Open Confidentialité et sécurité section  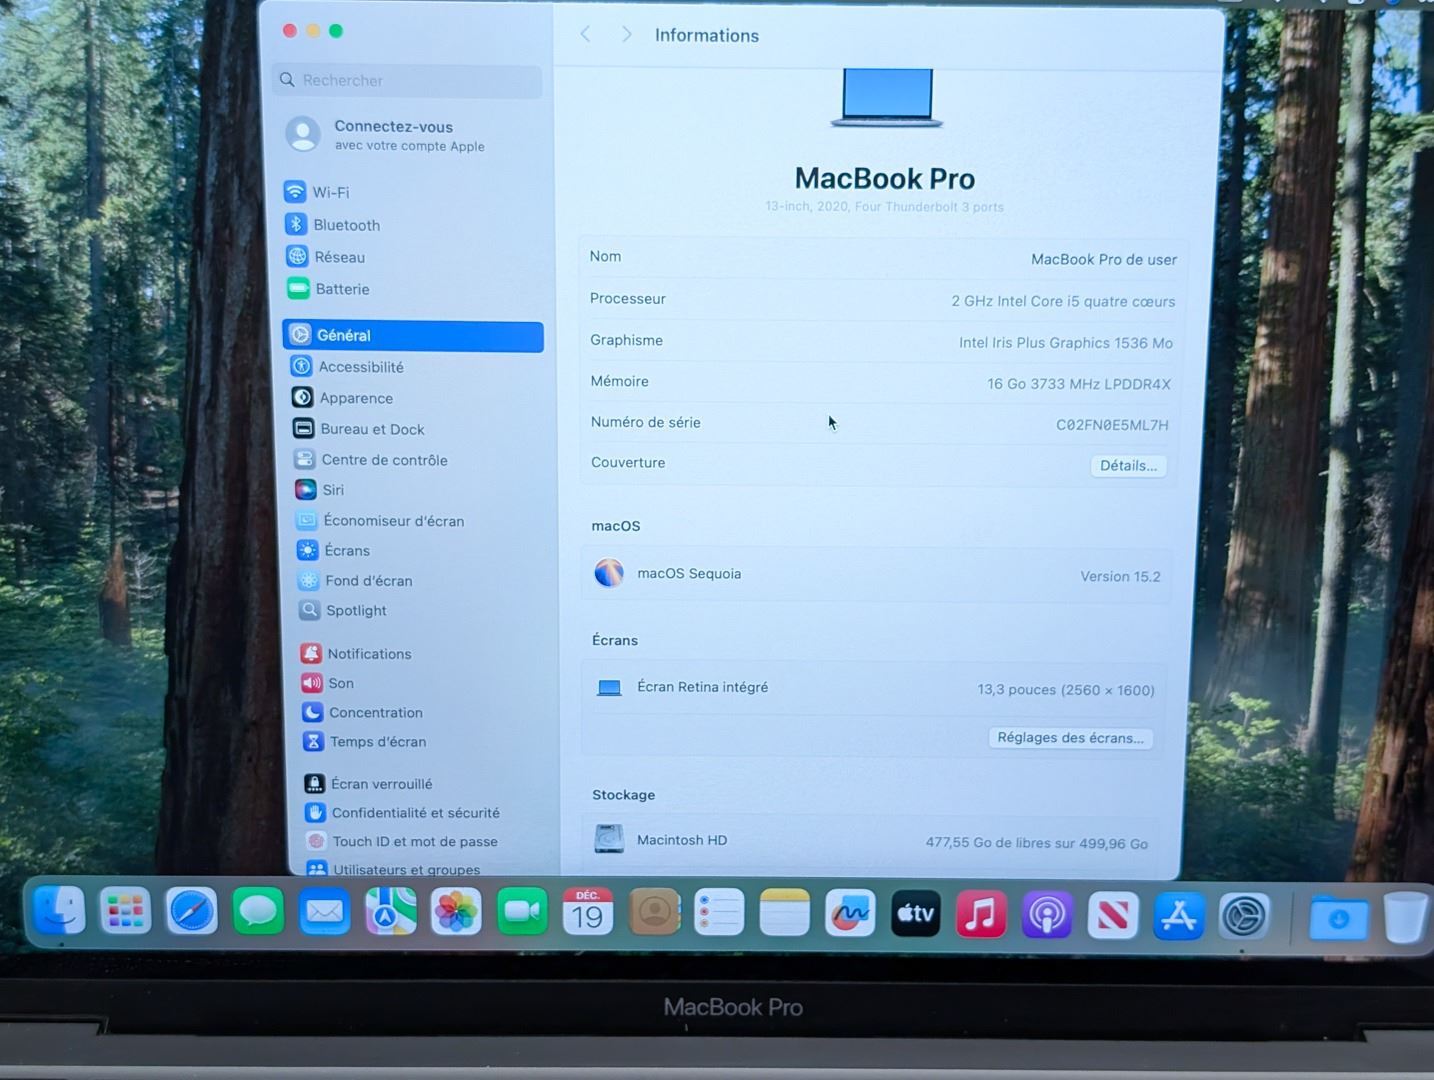point(415,813)
